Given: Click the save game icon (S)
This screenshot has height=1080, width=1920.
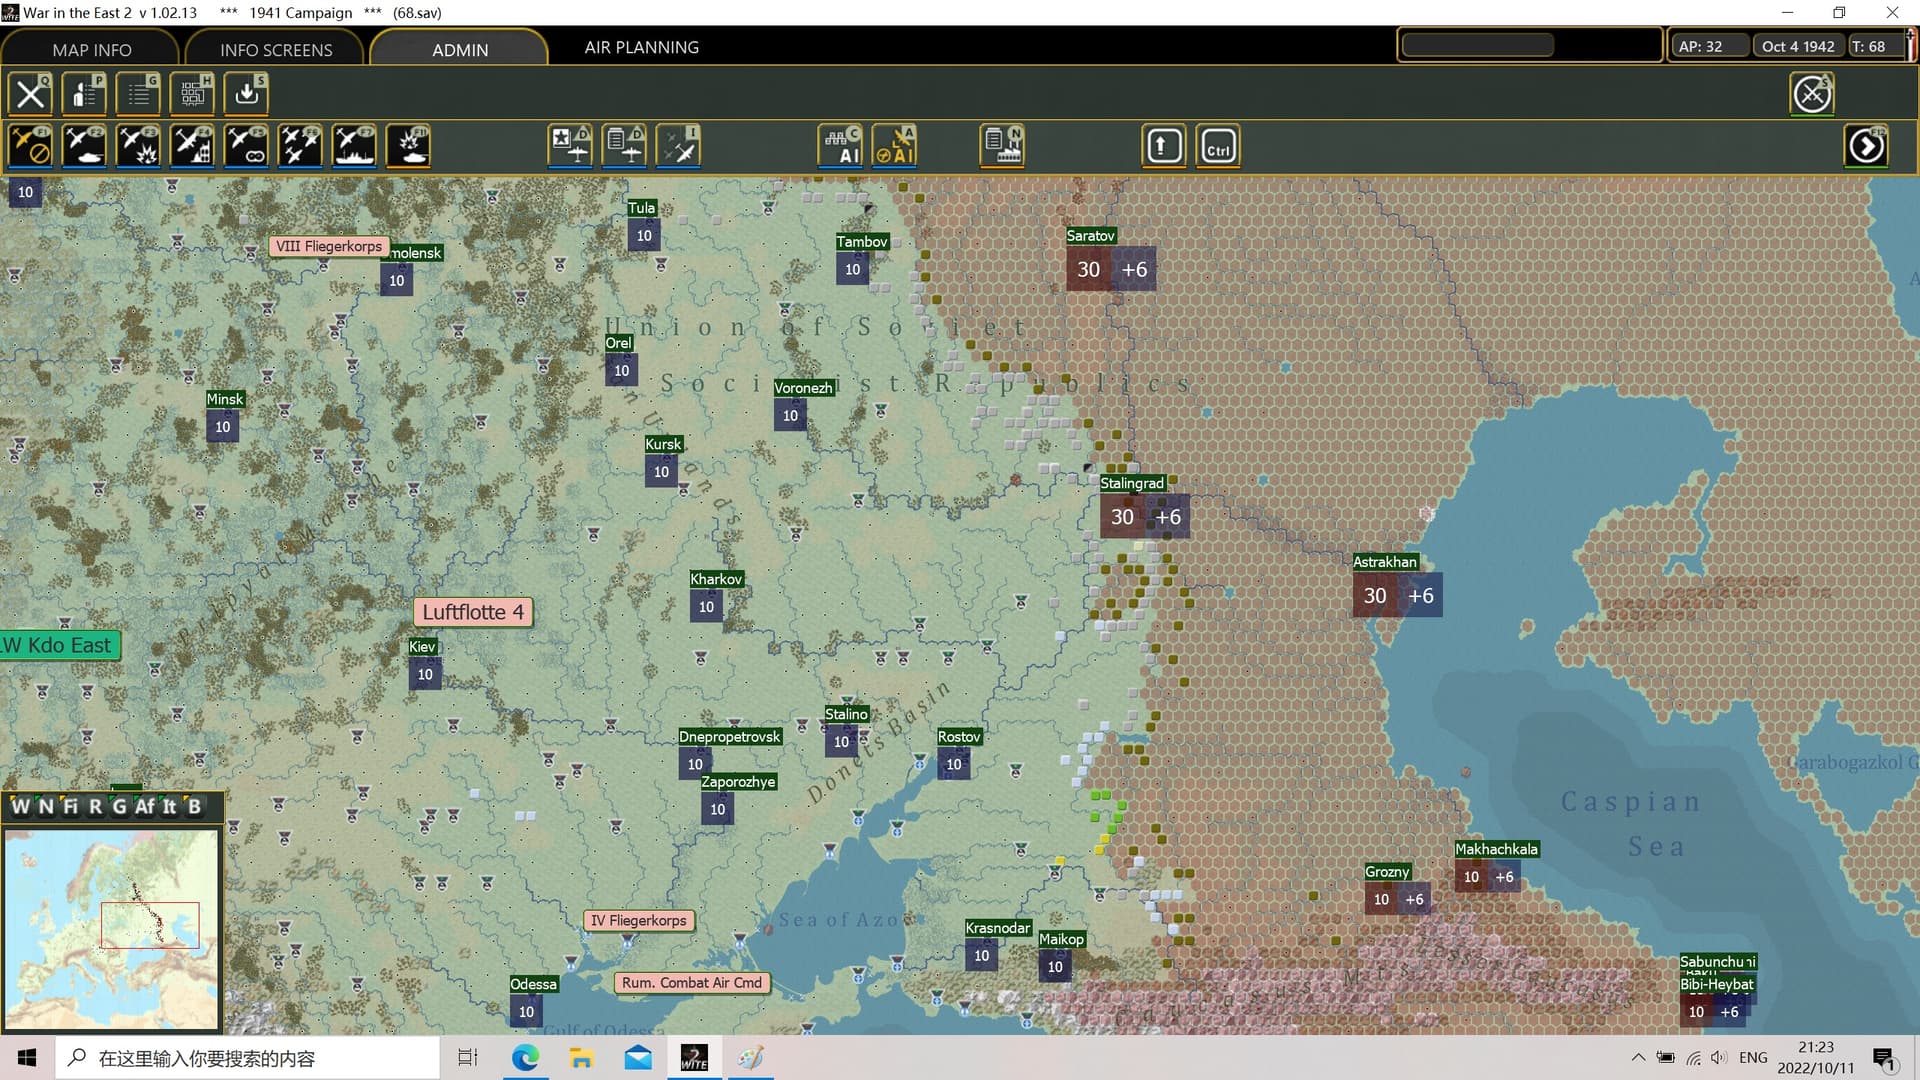Looking at the screenshot, I should click(x=246, y=94).
